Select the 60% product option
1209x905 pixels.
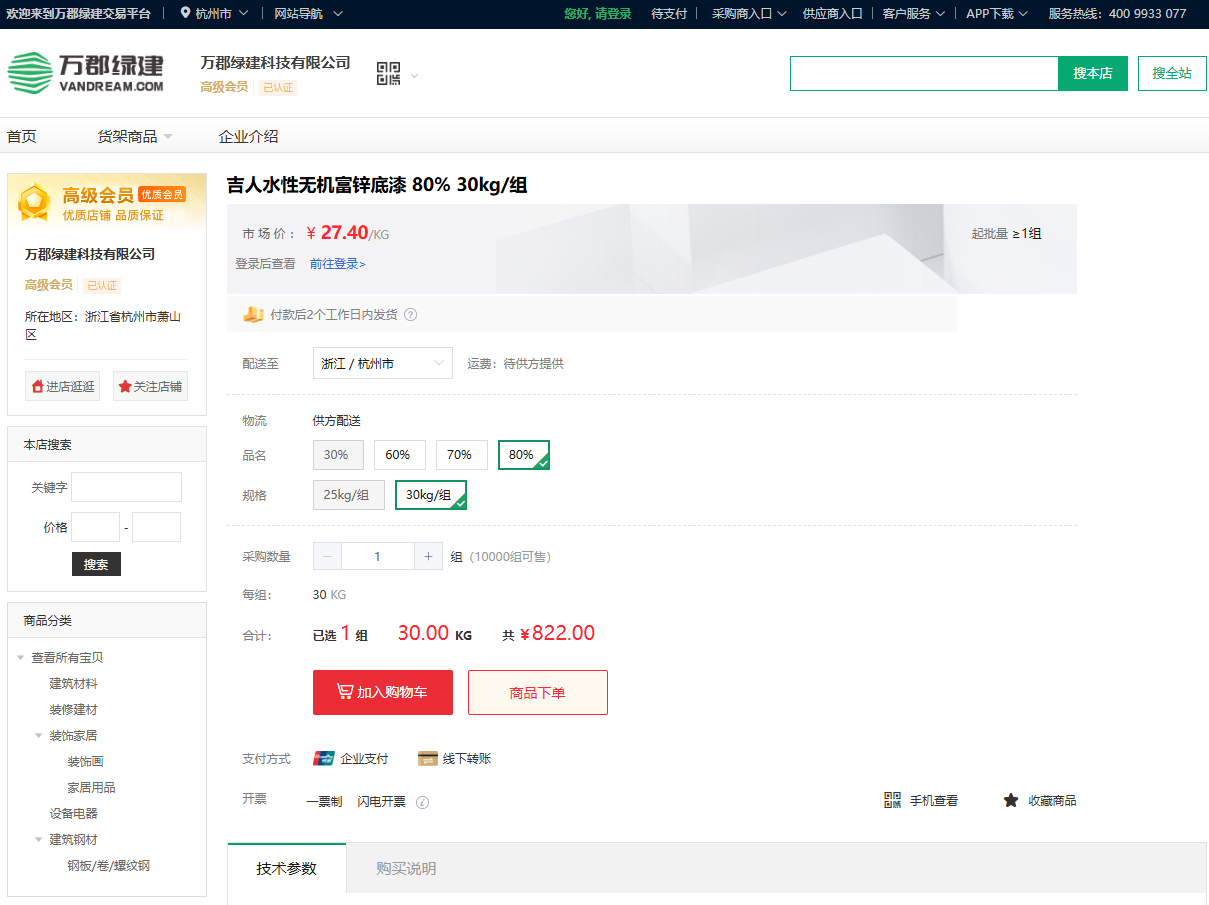click(399, 455)
